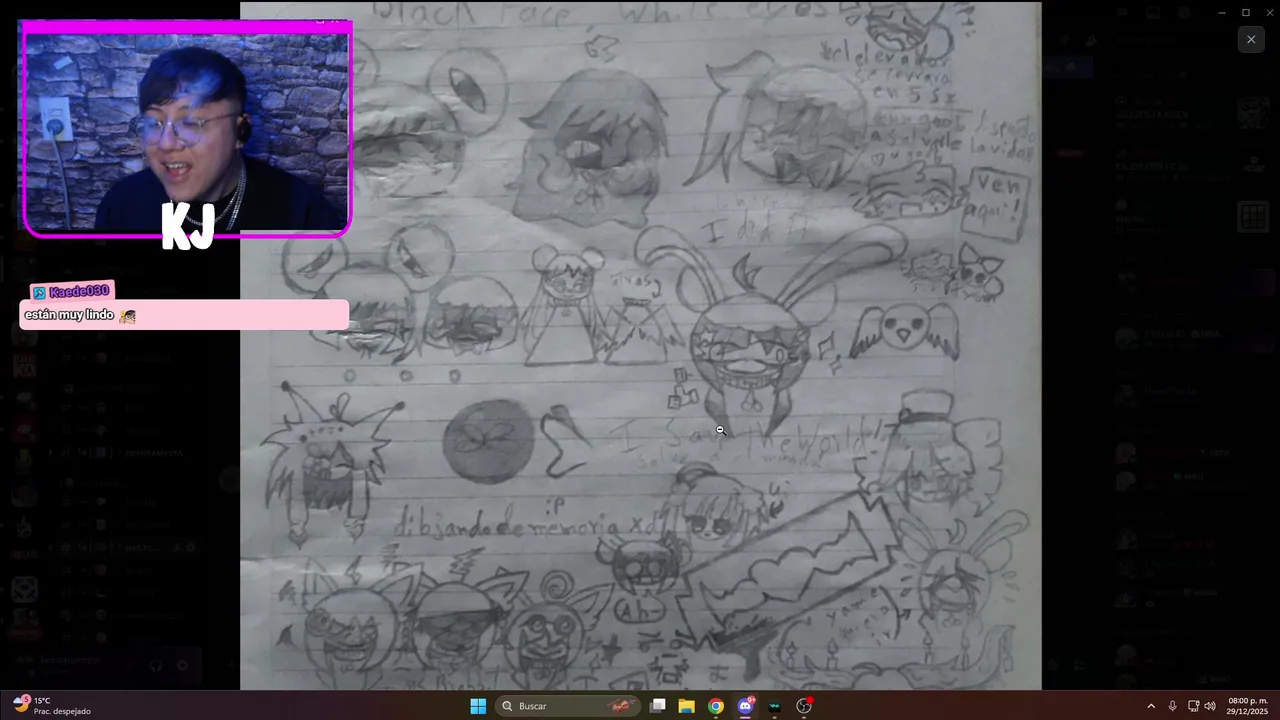Expand the hidden system tray icons
Viewport: 1280px width, 720px height.
(x=1151, y=706)
